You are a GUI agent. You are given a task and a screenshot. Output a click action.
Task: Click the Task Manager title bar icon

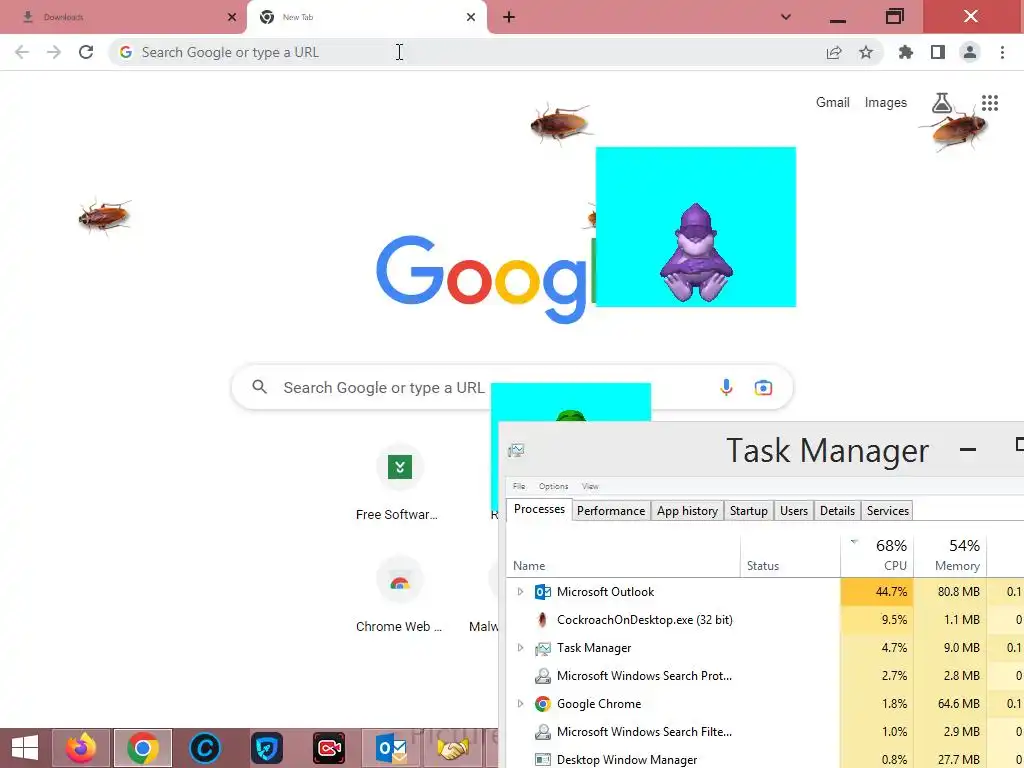(516, 450)
